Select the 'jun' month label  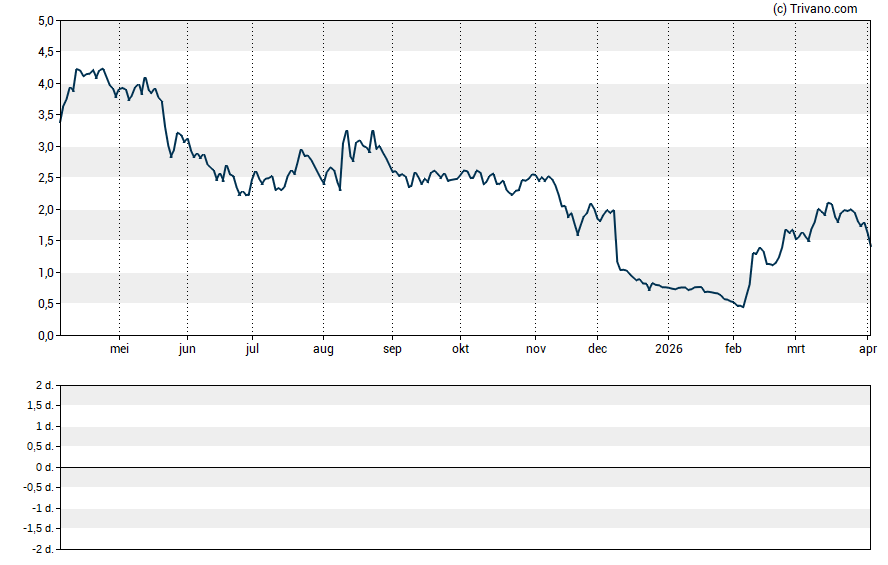(x=187, y=349)
